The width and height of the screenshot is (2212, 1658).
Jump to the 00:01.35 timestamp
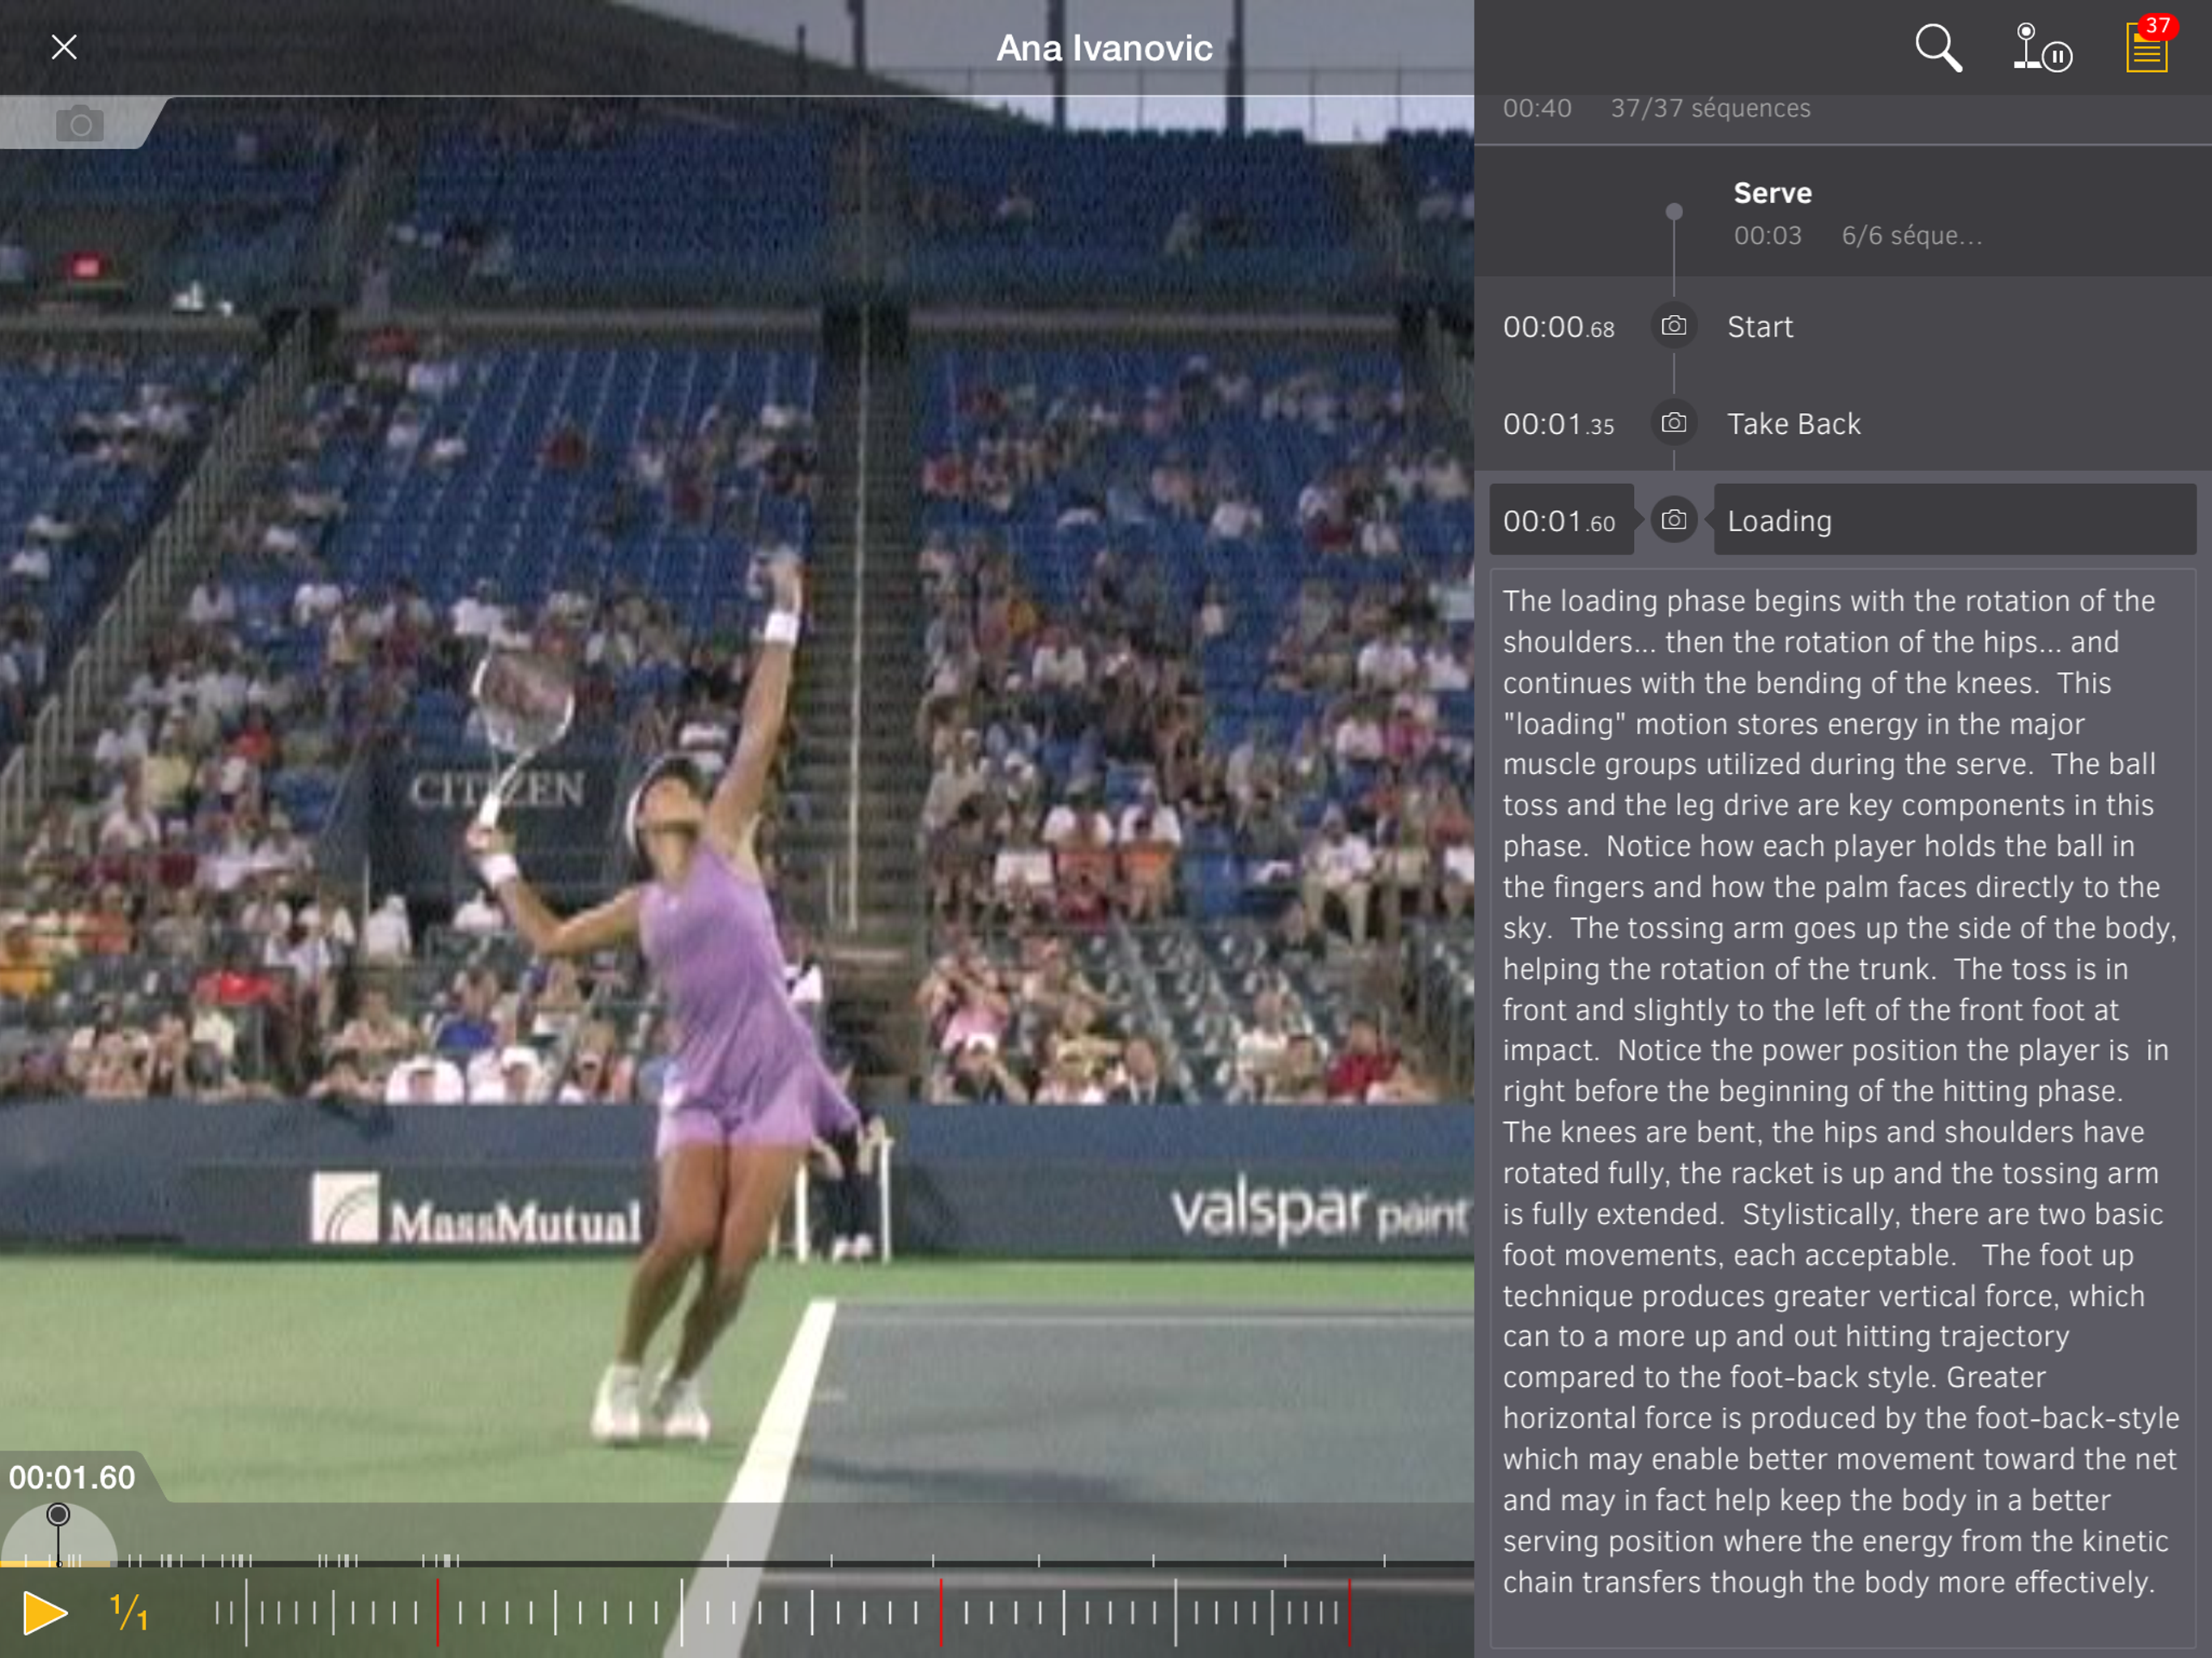click(1558, 424)
